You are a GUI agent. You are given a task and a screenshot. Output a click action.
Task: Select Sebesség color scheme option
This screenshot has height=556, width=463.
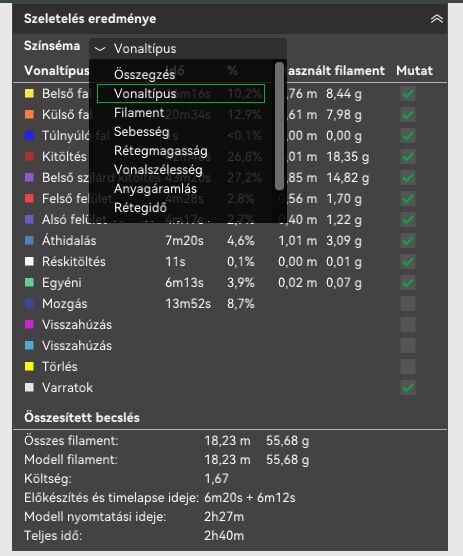point(141,132)
